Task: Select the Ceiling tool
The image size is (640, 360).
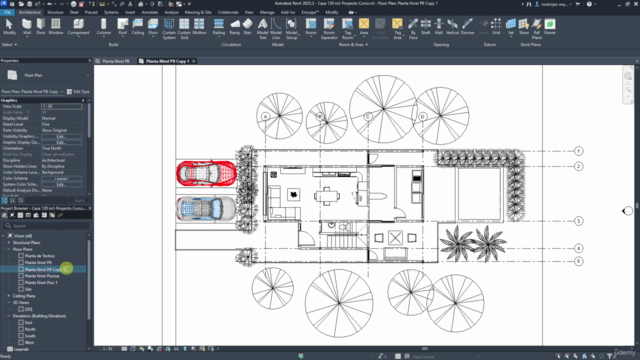Action: [x=138, y=27]
